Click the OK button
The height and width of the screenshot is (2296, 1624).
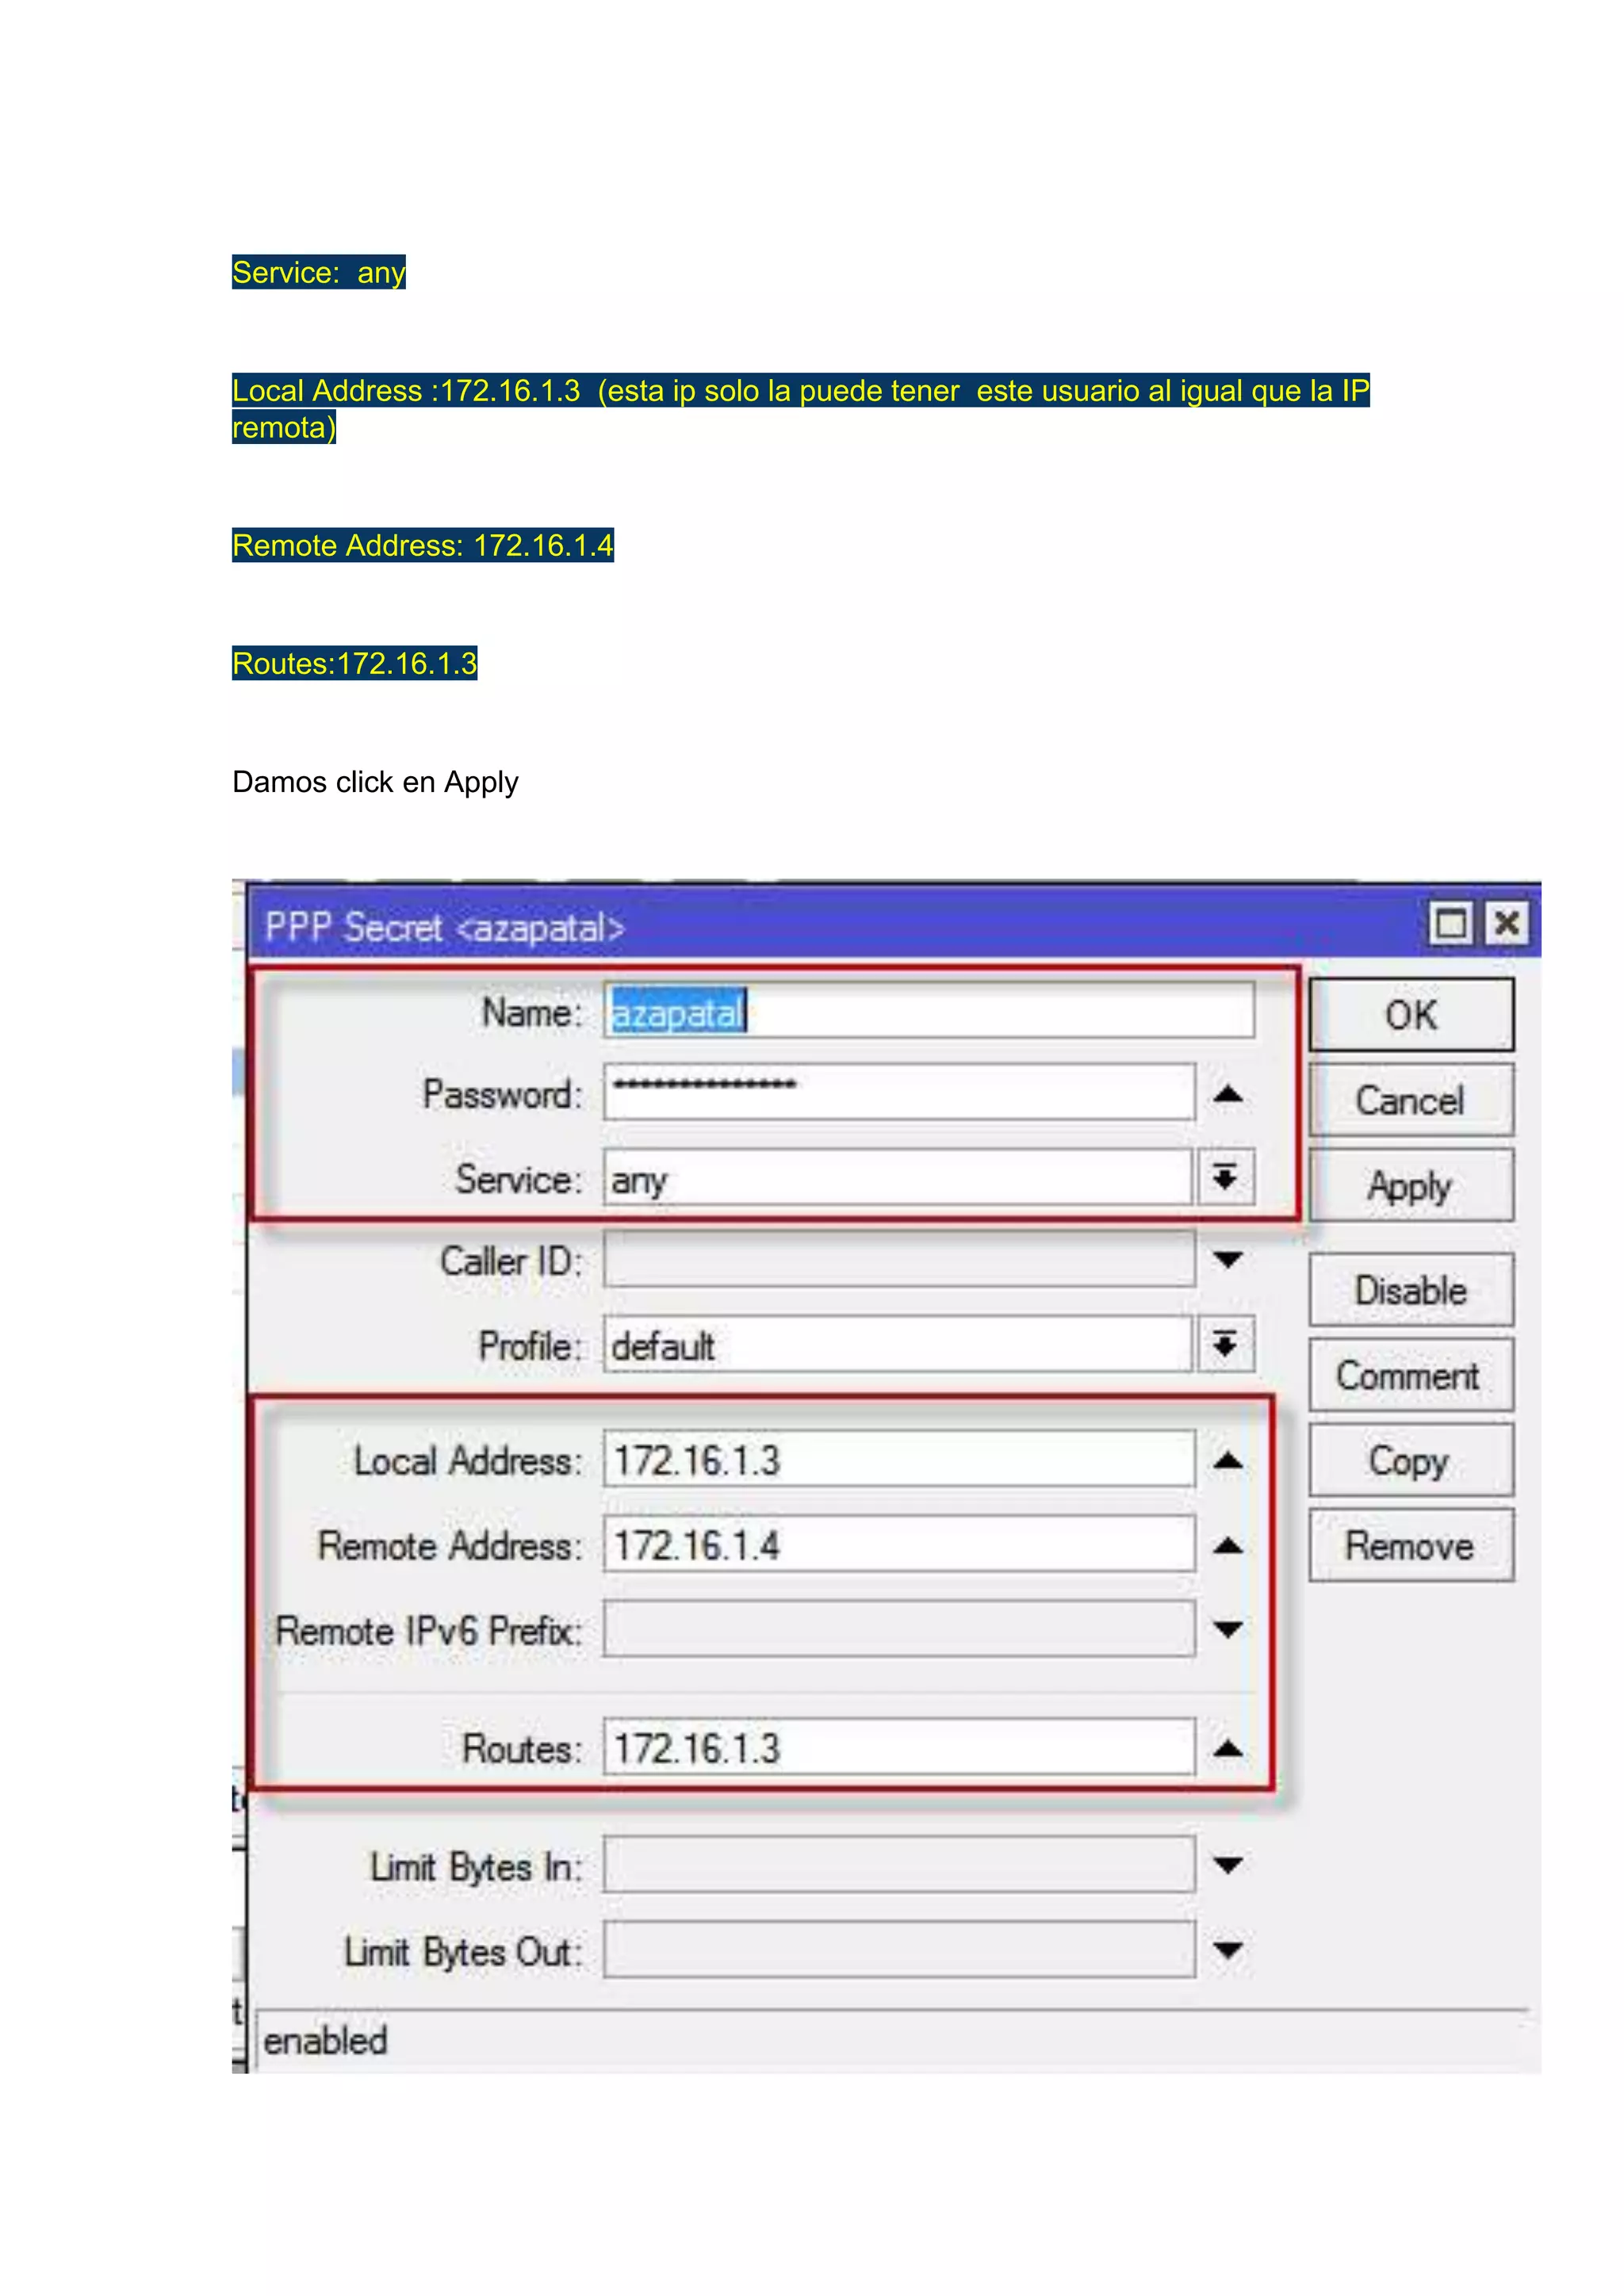pos(1411,1014)
